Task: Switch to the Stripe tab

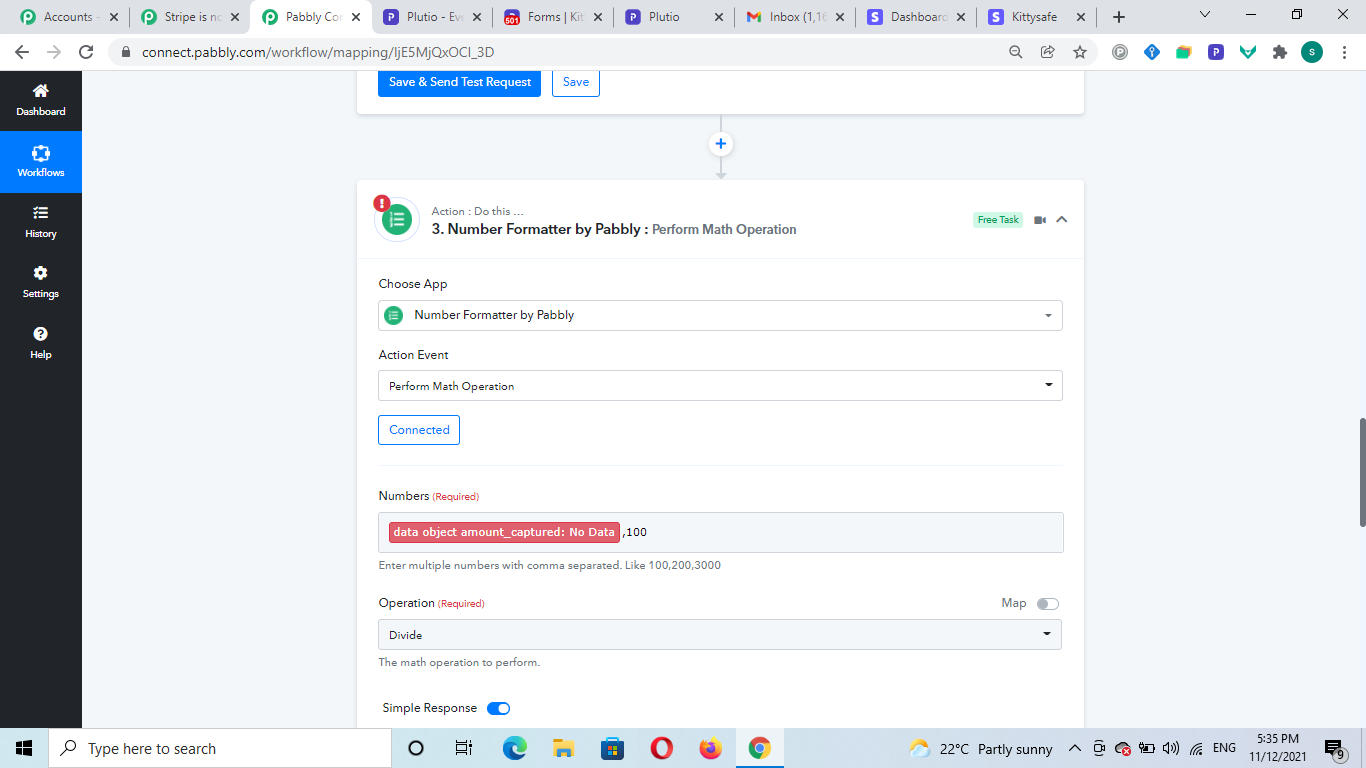Action: tap(192, 17)
